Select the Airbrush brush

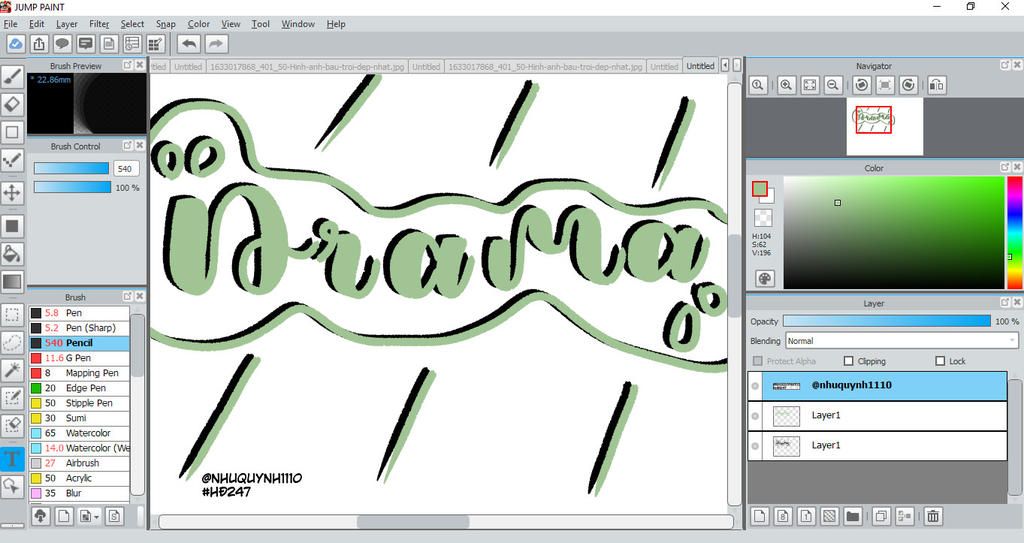79,463
